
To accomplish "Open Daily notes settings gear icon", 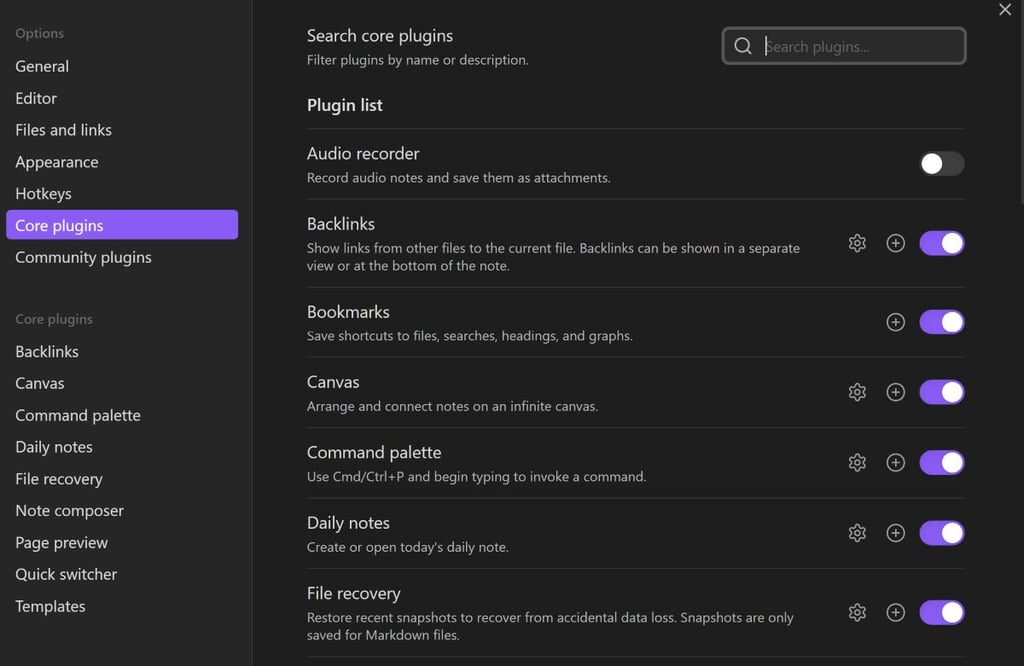I will pyautogui.click(x=857, y=533).
